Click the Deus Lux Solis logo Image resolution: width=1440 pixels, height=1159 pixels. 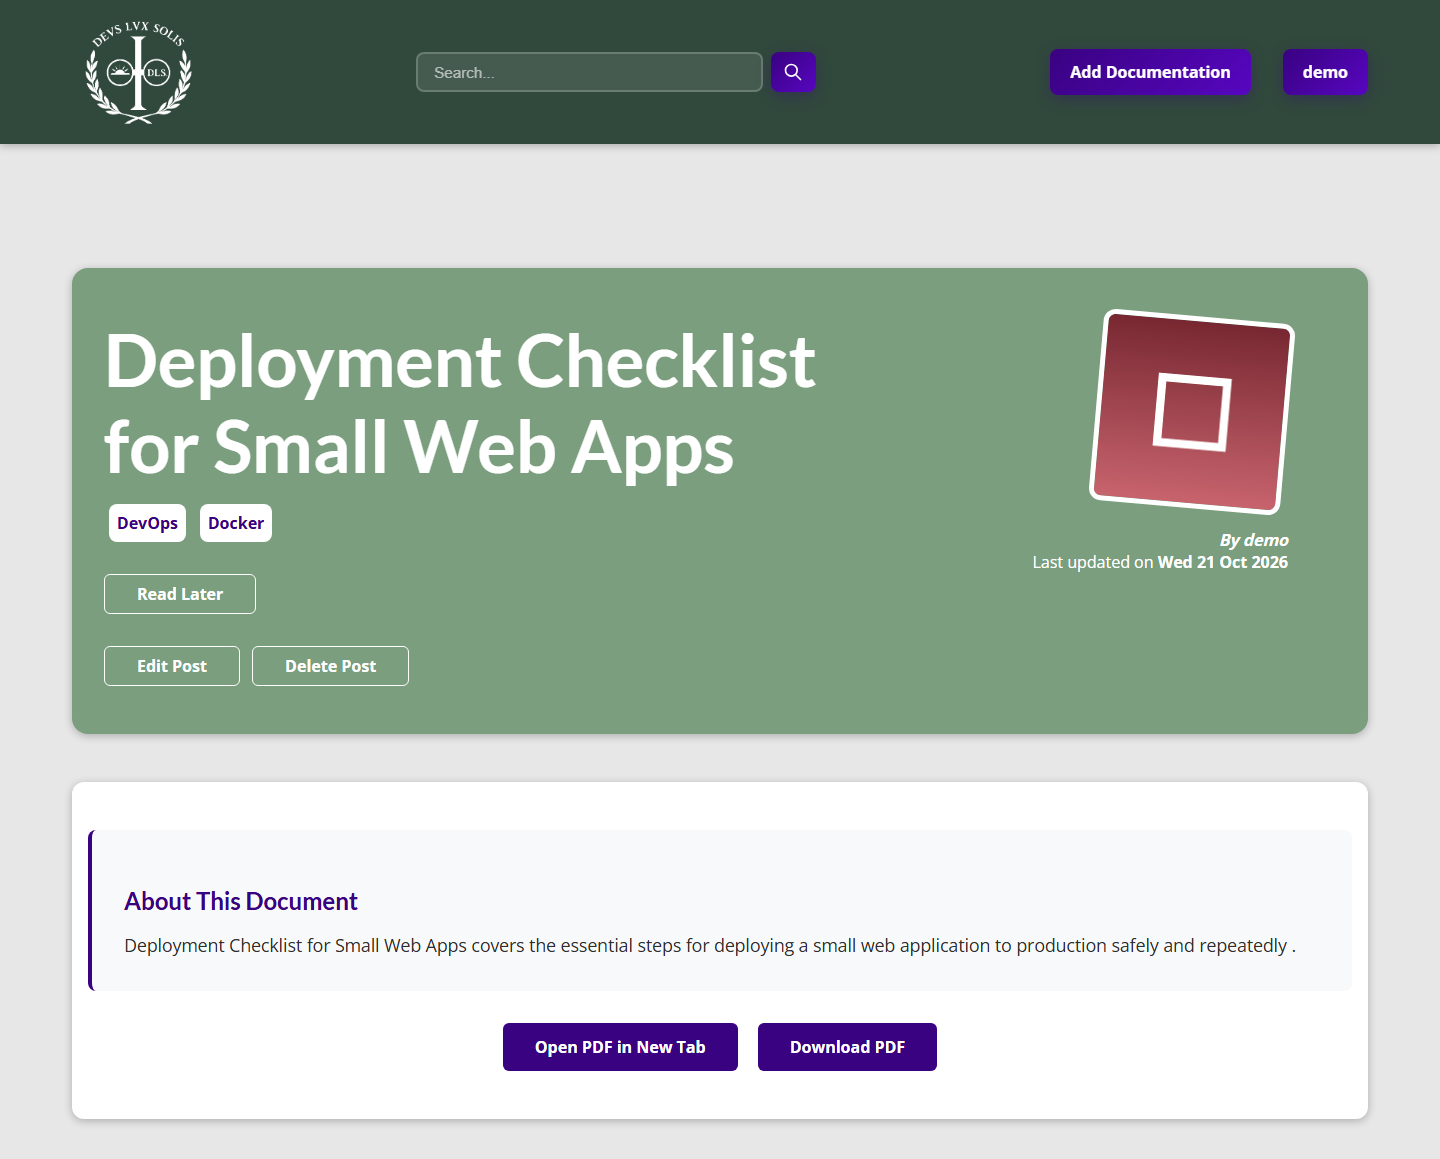pos(139,72)
